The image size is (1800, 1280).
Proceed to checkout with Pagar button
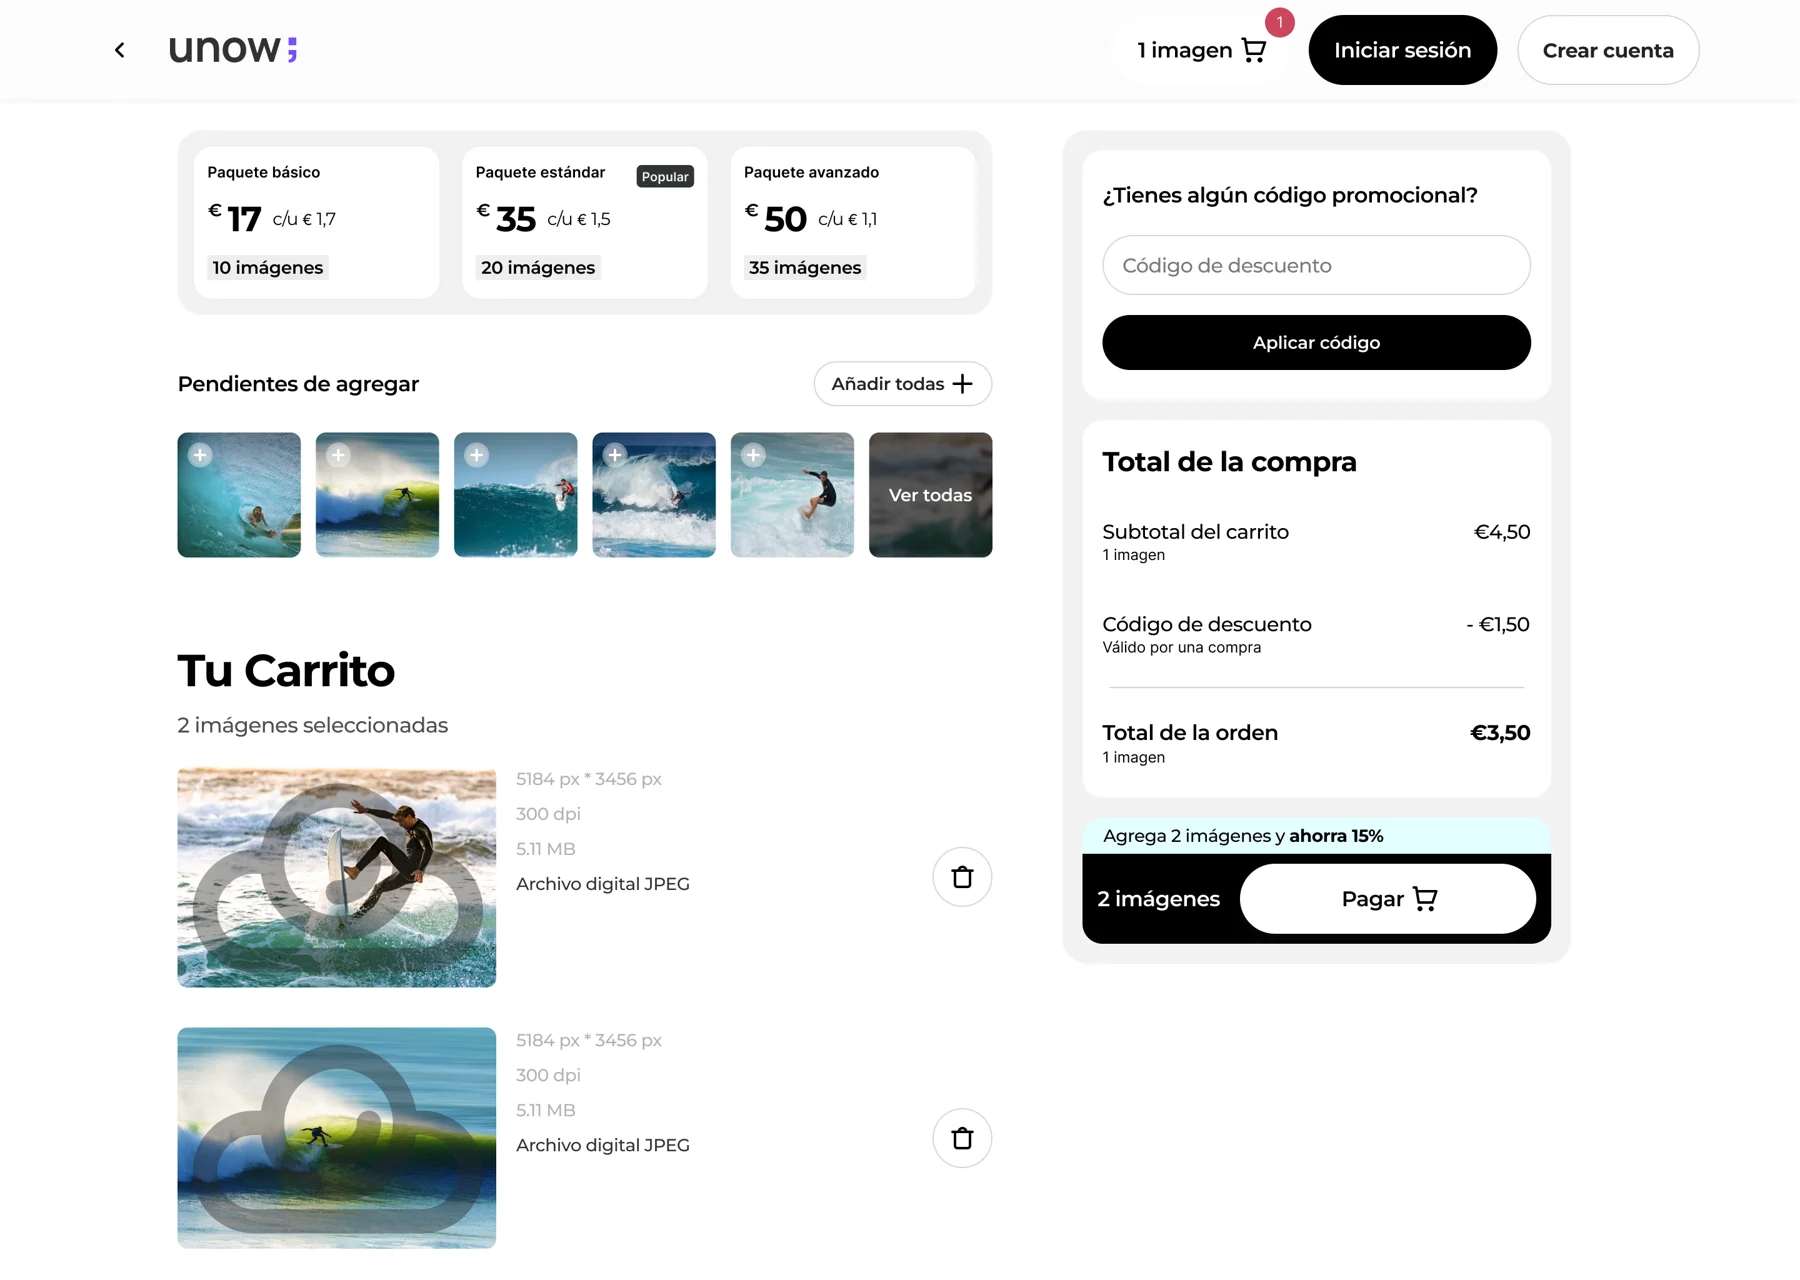click(x=1387, y=899)
